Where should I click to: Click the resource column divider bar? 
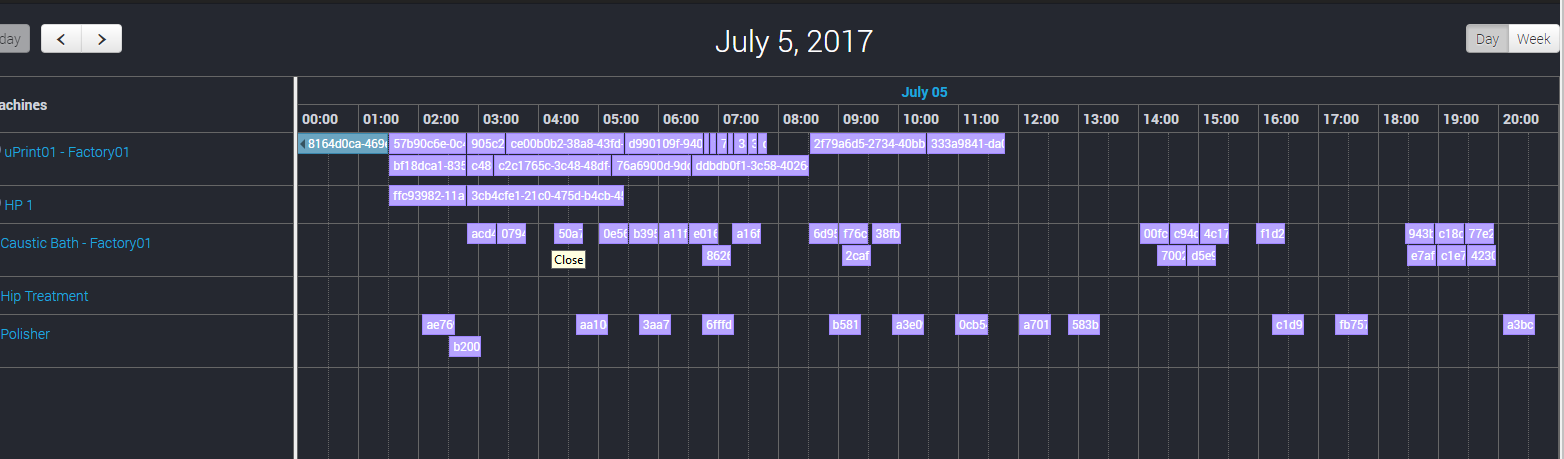[x=295, y=267]
